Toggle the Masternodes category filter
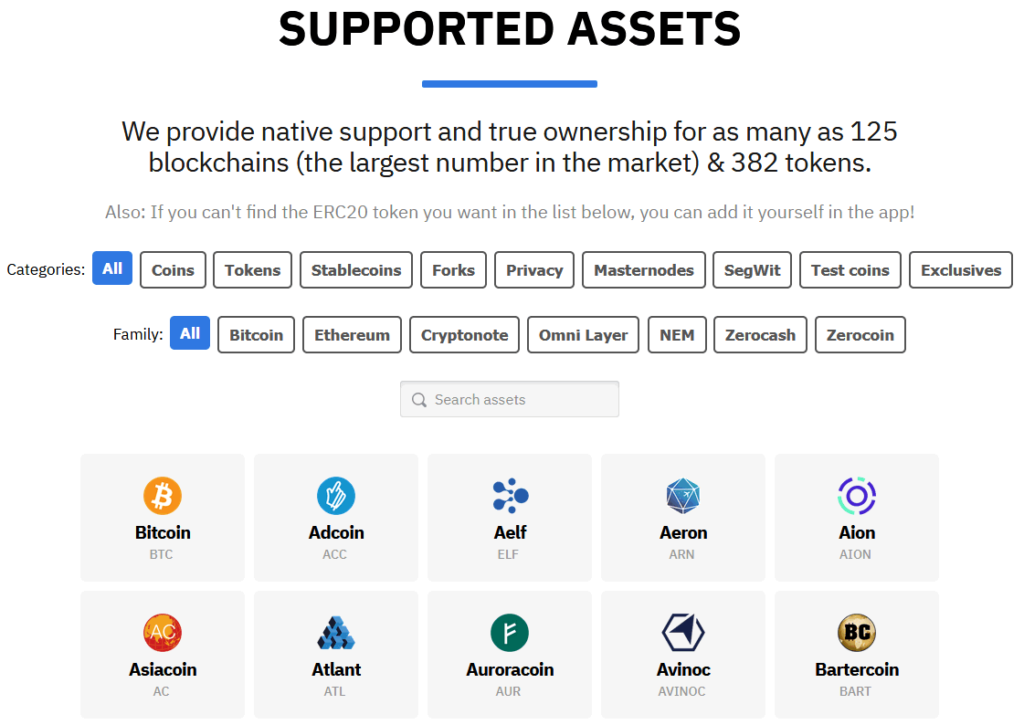1024x725 pixels. point(643,269)
